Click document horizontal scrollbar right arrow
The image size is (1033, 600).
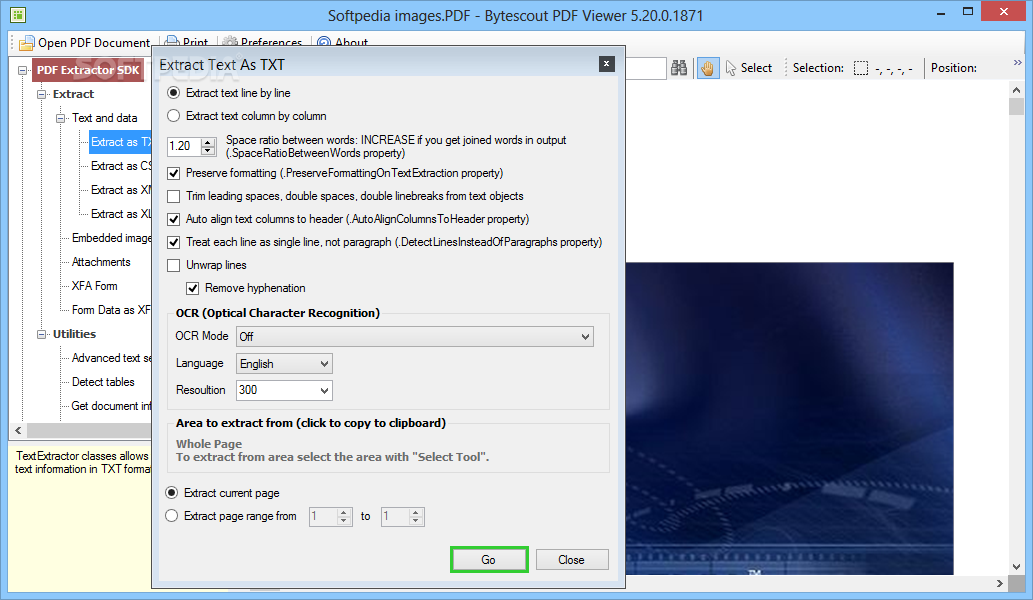1000,584
